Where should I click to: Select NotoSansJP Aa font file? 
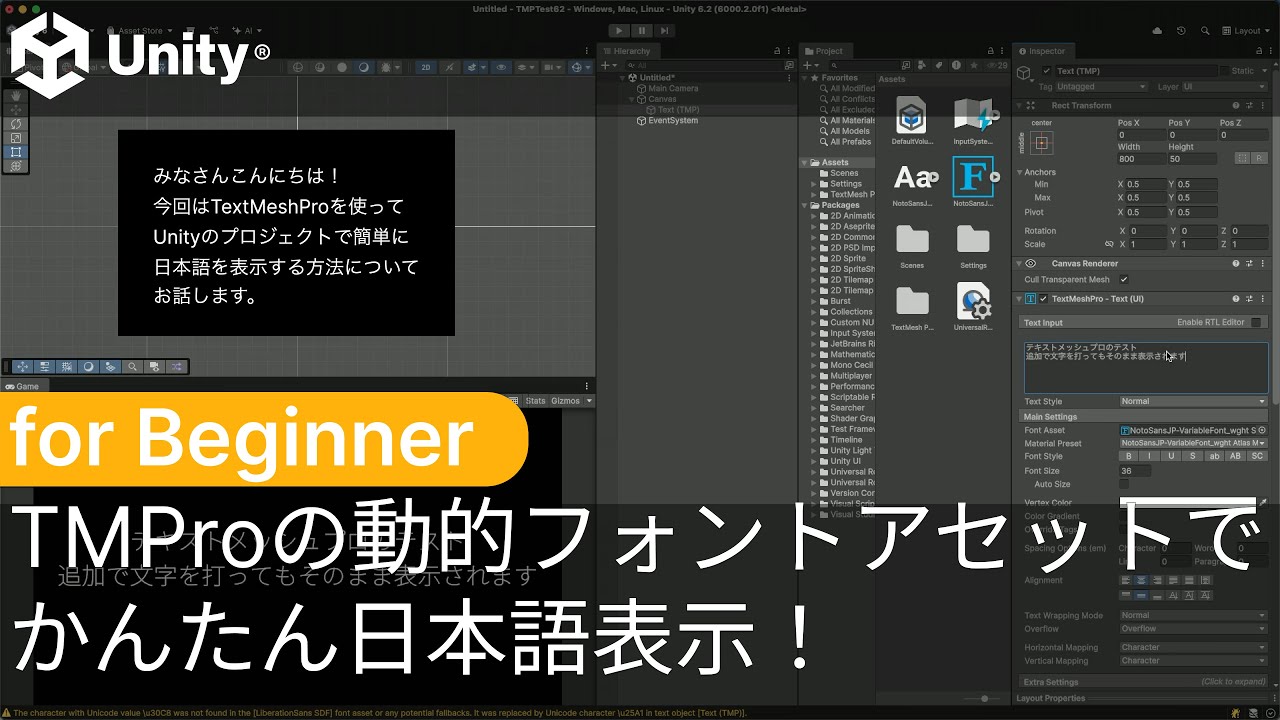tap(912, 177)
